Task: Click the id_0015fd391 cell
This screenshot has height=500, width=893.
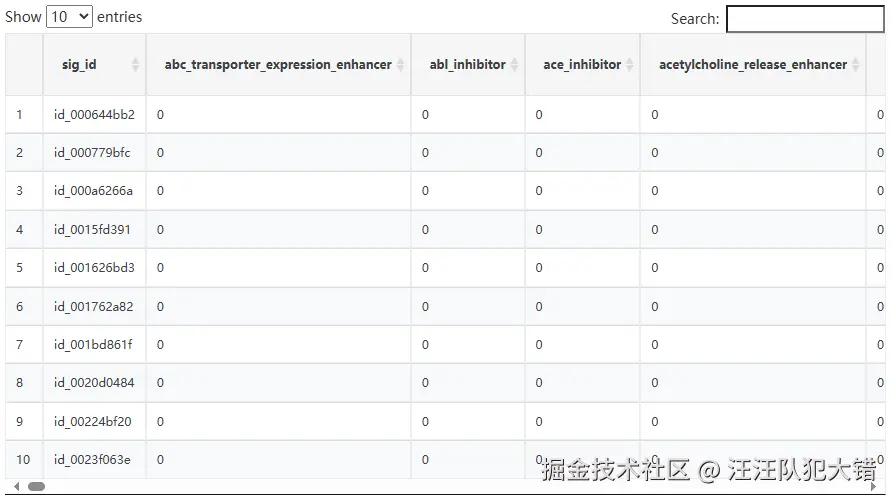Action: [x=92, y=229]
